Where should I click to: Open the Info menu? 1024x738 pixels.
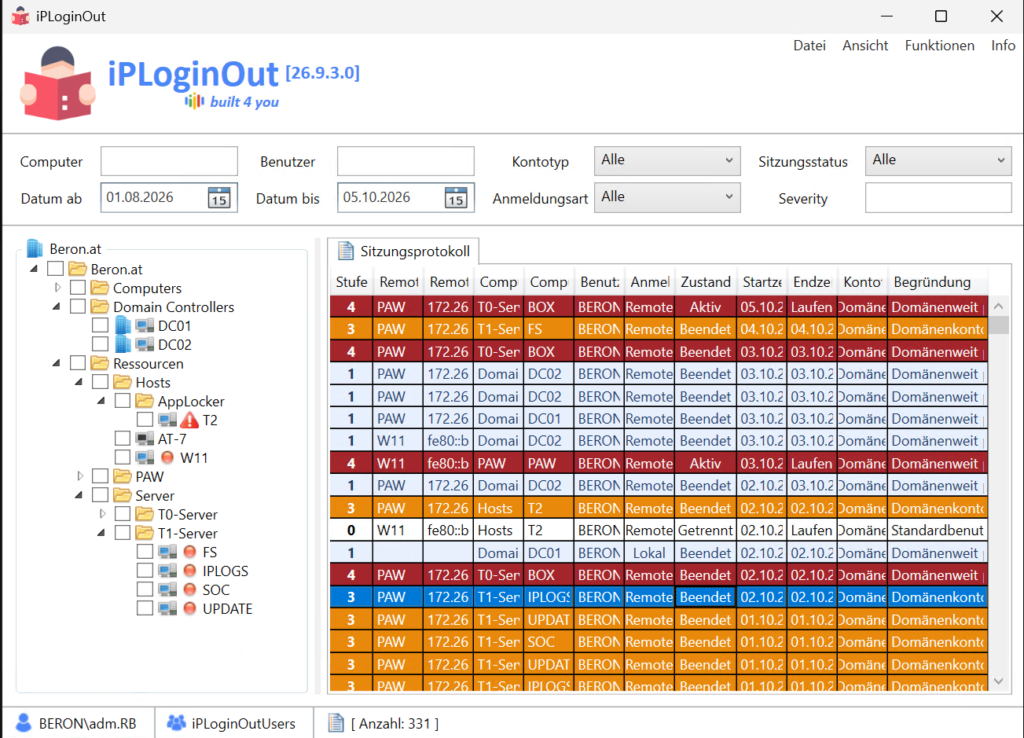pyautogui.click(x=1002, y=46)
